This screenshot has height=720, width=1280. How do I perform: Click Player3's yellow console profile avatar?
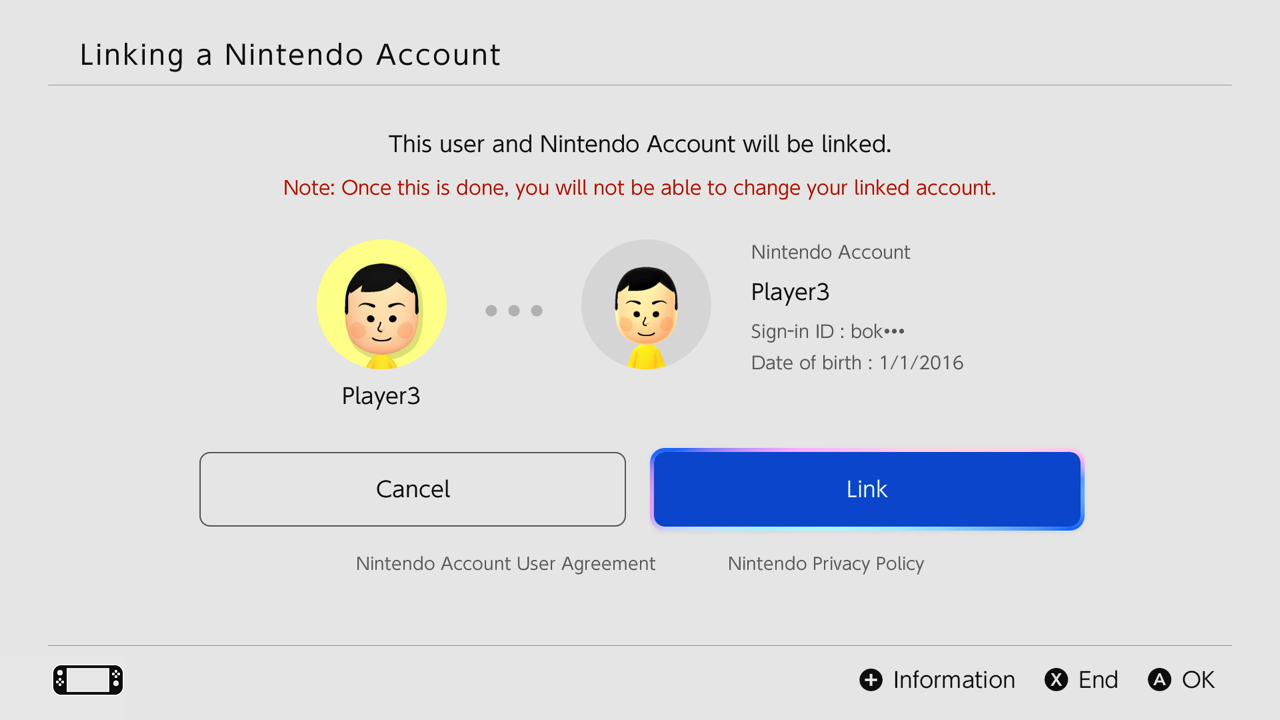[x=381, y=304]
